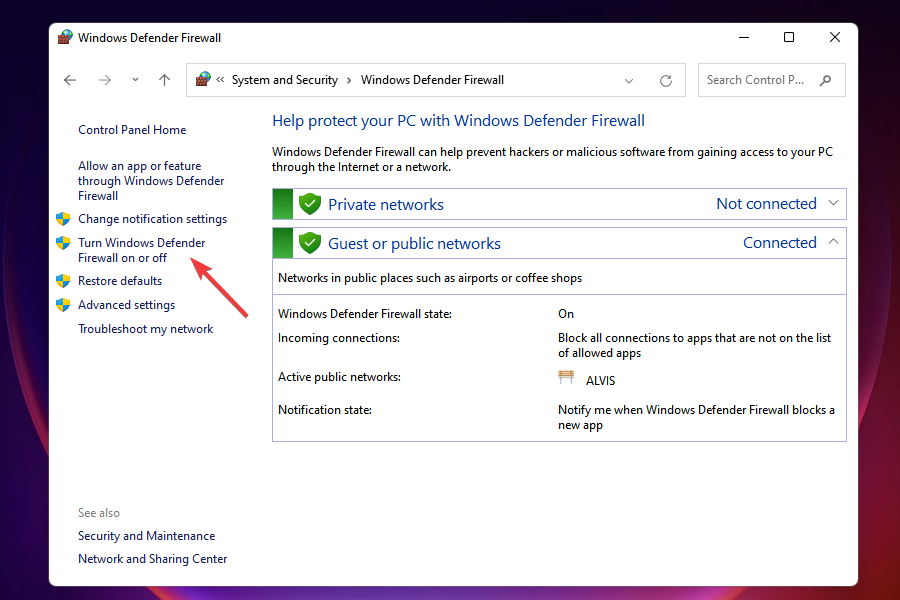Refresh the Control Panel page

pyautogui.click(x=666, y=80)
